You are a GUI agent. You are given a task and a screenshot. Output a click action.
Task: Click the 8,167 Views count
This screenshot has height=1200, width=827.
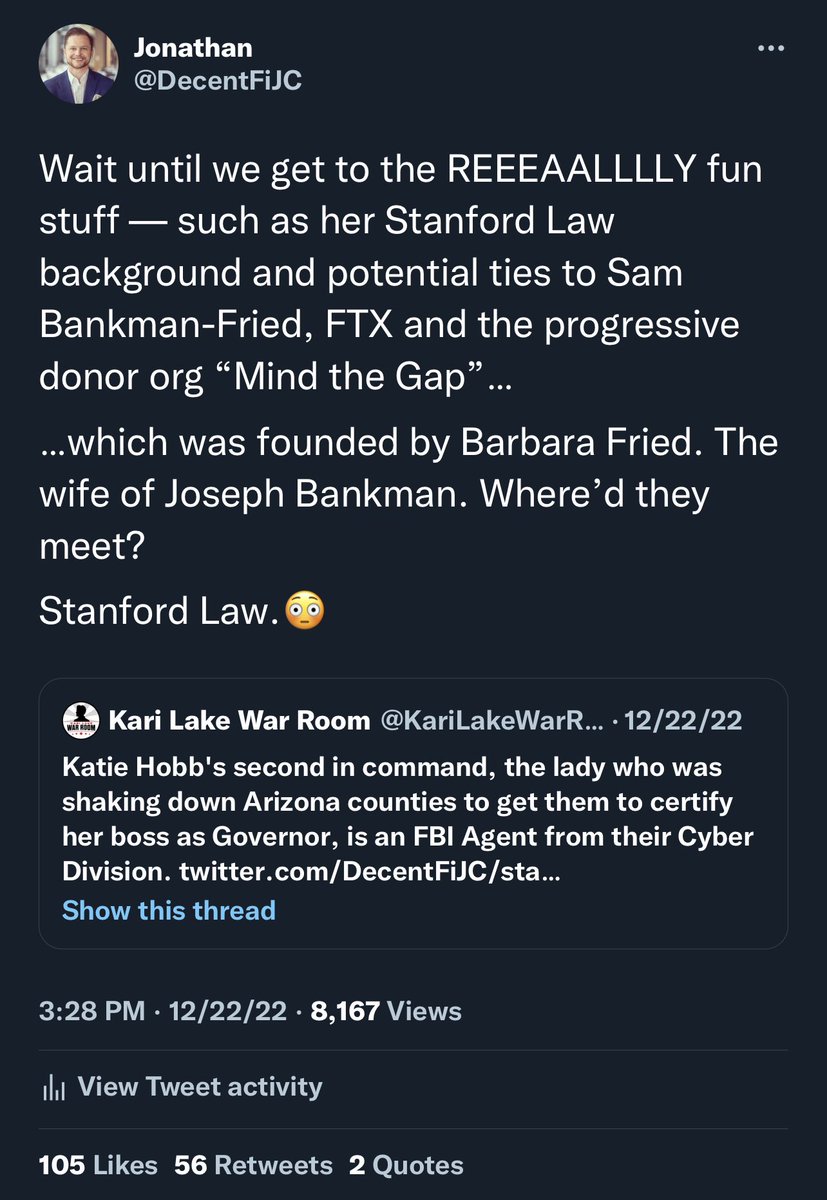pyautogui.click(x=386, y=1011)
